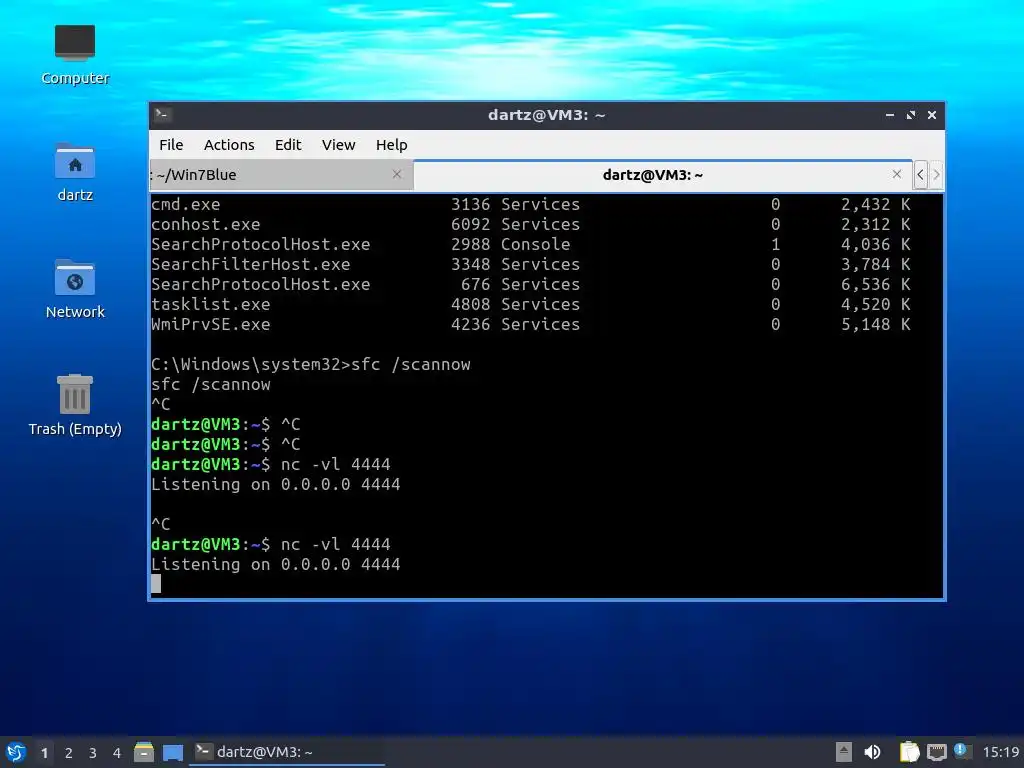
Task: Click the SearchFilterHost.exe line
Action: [x=530, y=264]
